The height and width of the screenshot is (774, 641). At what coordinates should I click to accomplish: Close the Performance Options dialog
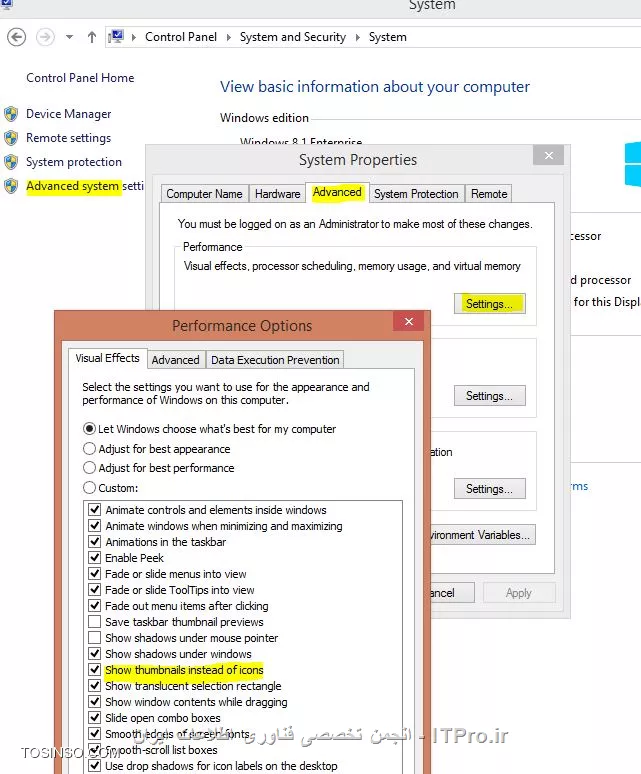(x=409, y=322)
